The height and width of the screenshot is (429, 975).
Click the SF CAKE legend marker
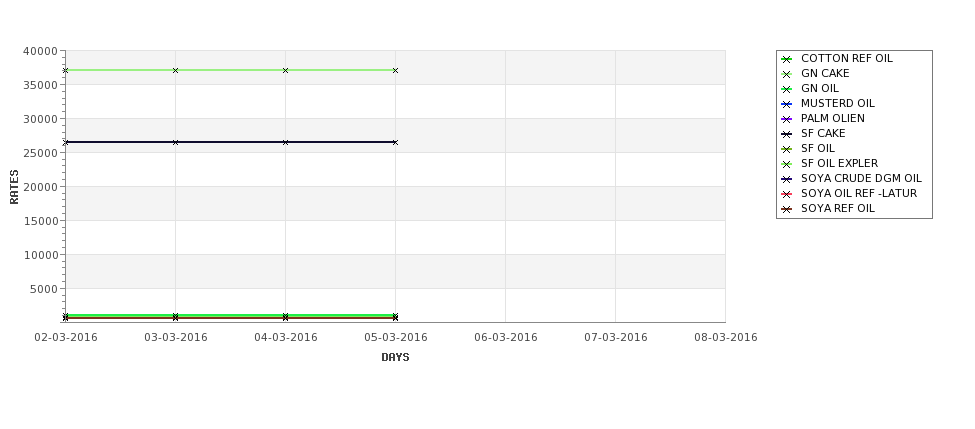click(786, 134)
